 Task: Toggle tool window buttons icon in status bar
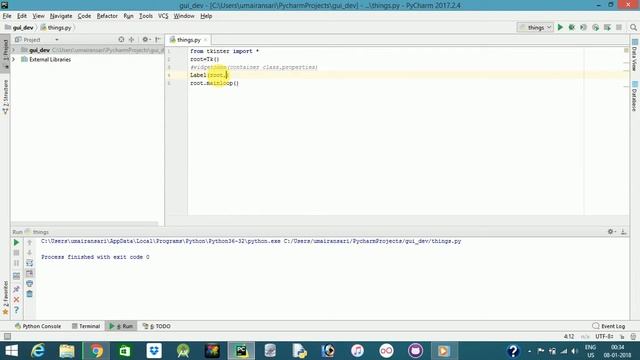click(7, 336)
